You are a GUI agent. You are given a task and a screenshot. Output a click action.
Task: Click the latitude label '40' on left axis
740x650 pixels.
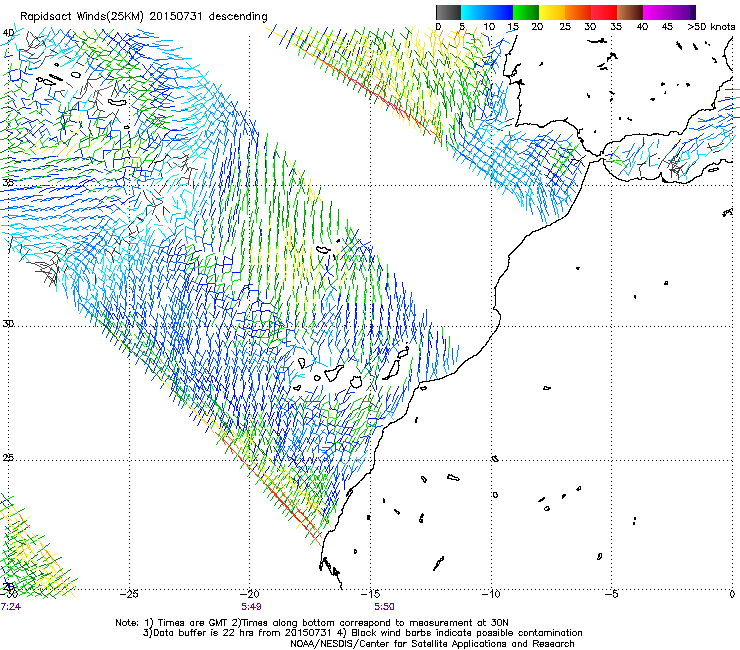point(8,33)
